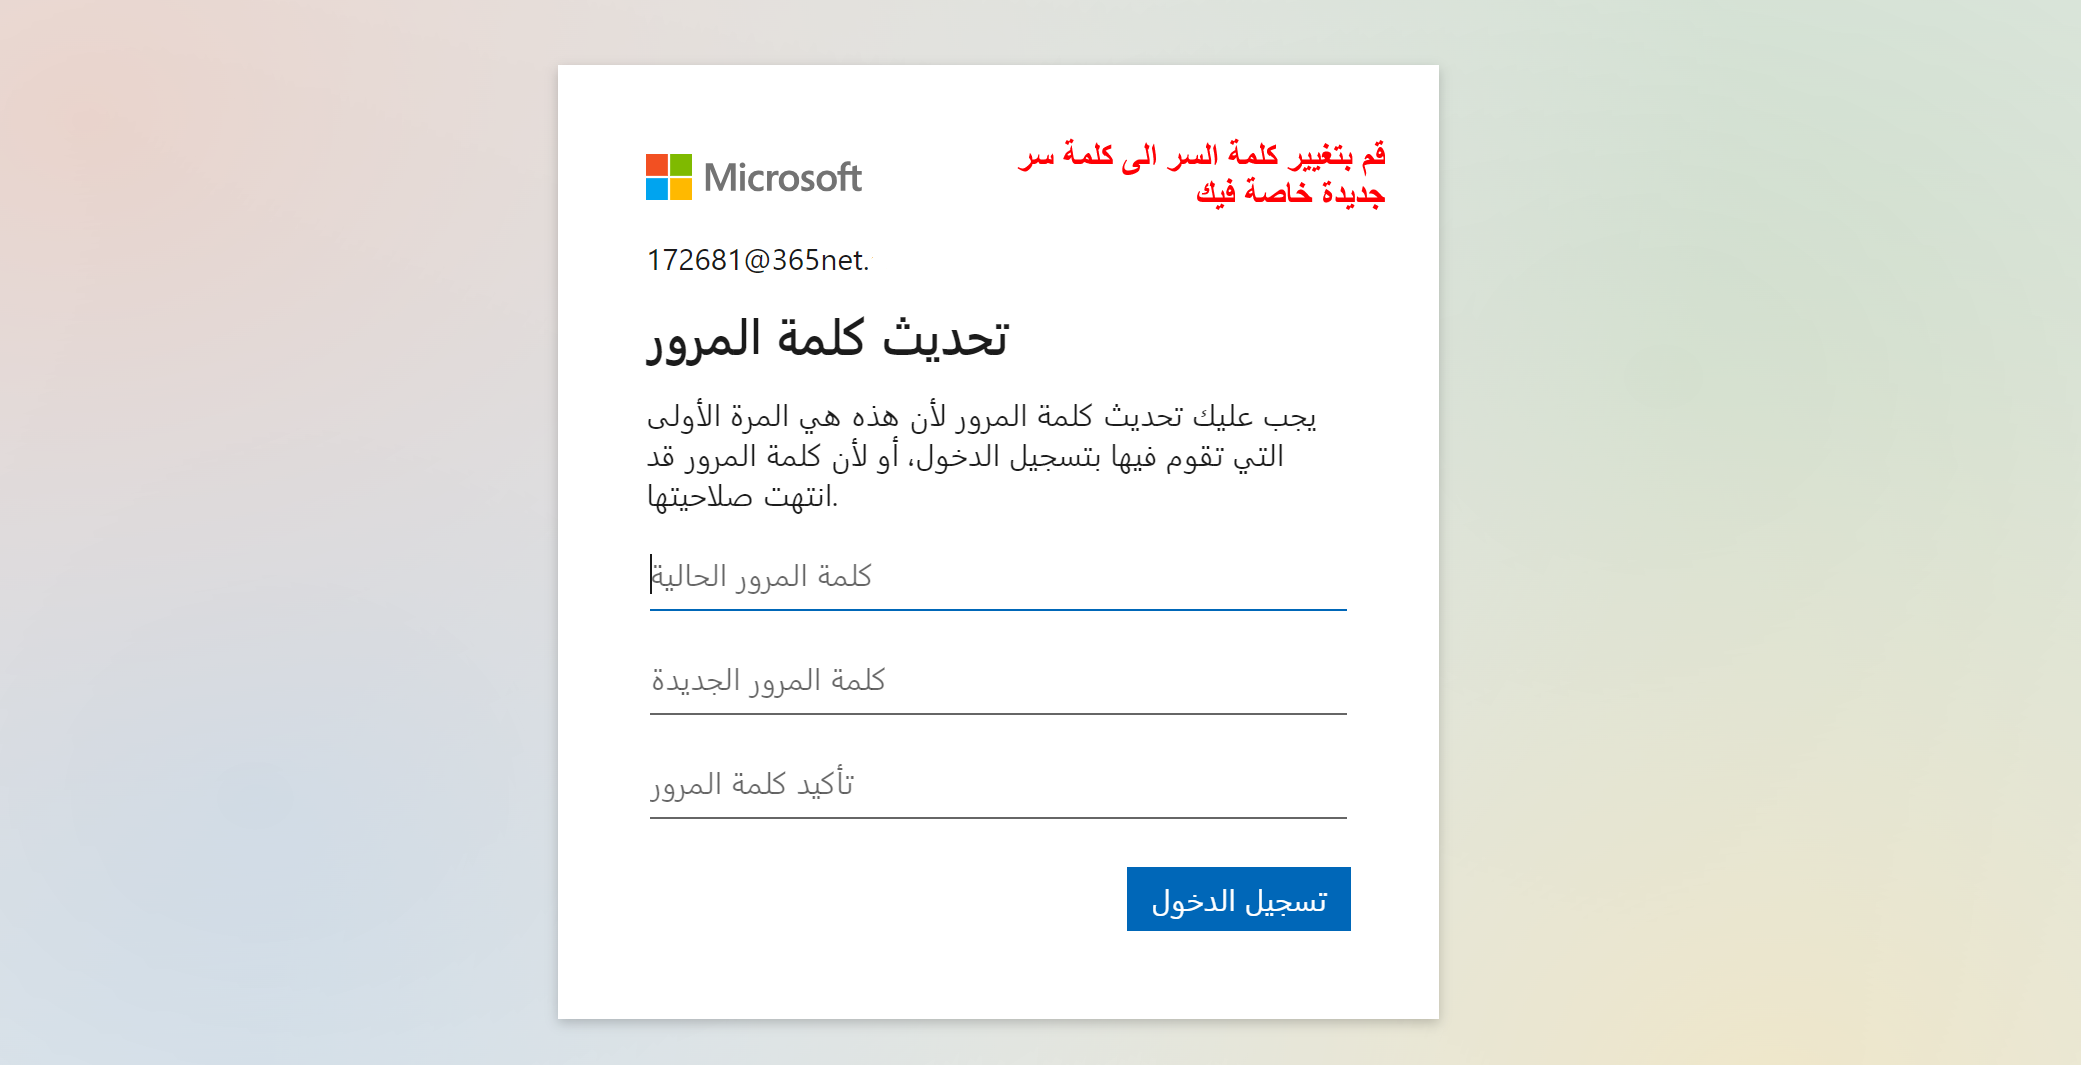
Task: Click the yellow square of Microsoft logo
Action: point(681,189)
